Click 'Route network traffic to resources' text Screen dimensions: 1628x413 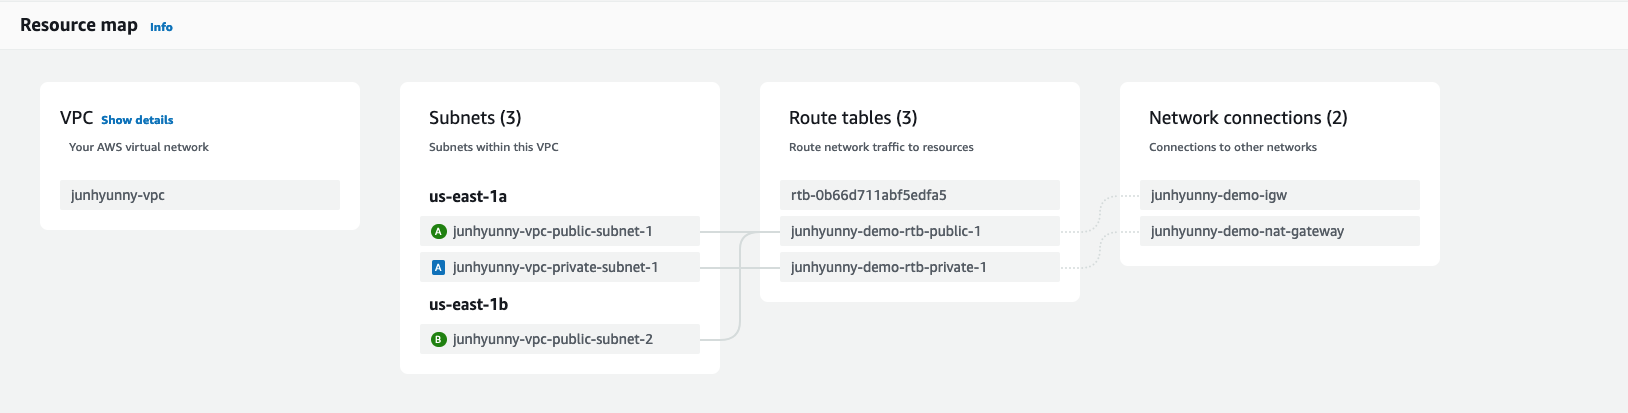click(881, 147)
